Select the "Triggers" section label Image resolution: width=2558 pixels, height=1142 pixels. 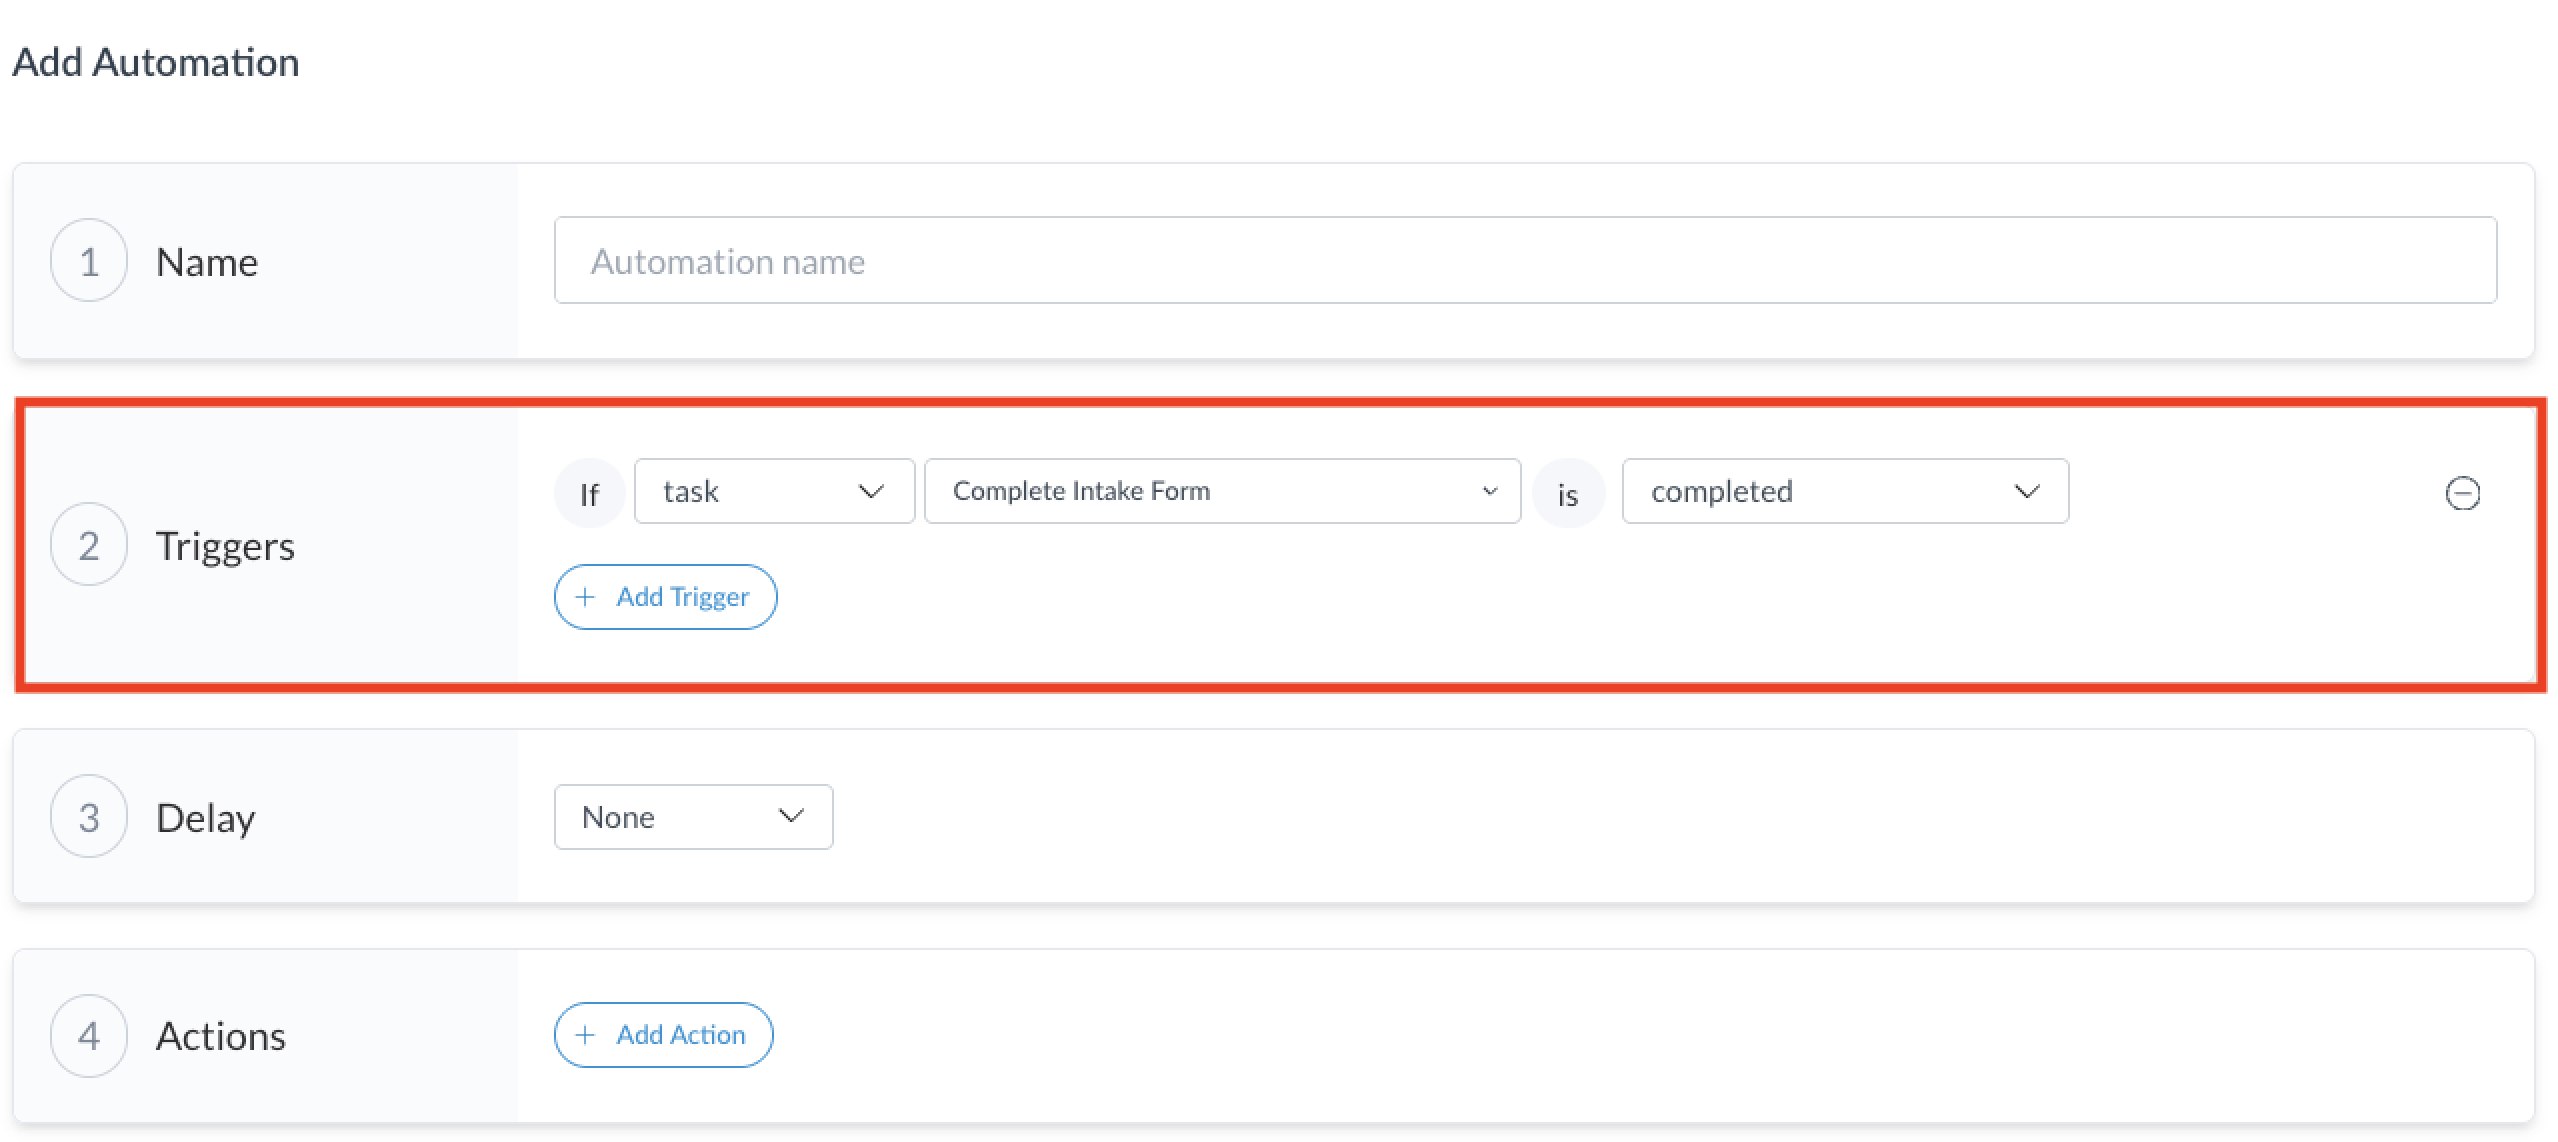(x=225, y=546)
